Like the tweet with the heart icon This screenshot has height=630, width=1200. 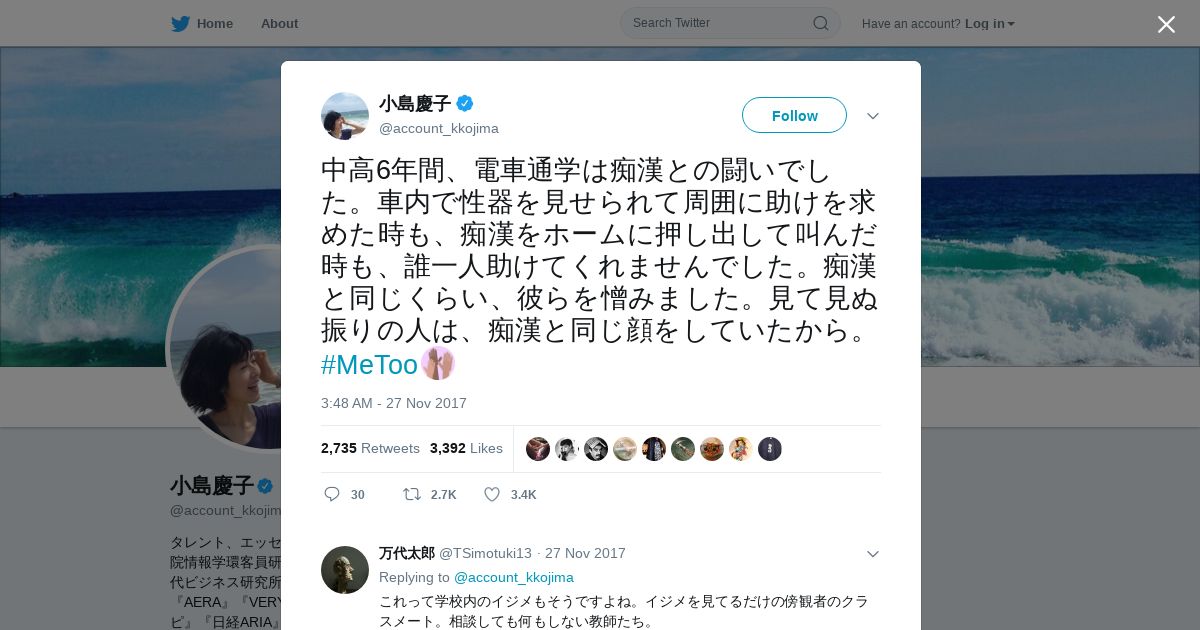(x=492, y=494)
